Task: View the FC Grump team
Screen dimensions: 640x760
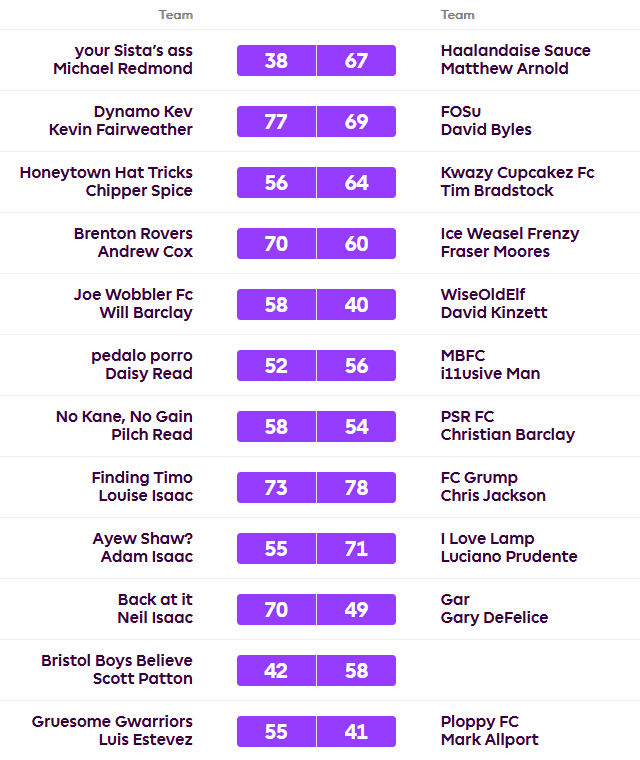Action: point(479,478)
